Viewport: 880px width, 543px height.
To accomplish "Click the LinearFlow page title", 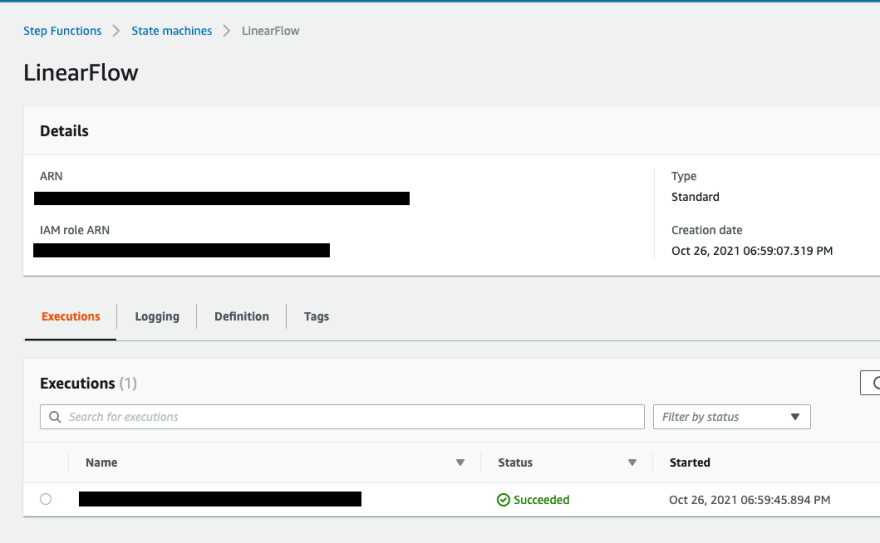I will coord(81,73).
